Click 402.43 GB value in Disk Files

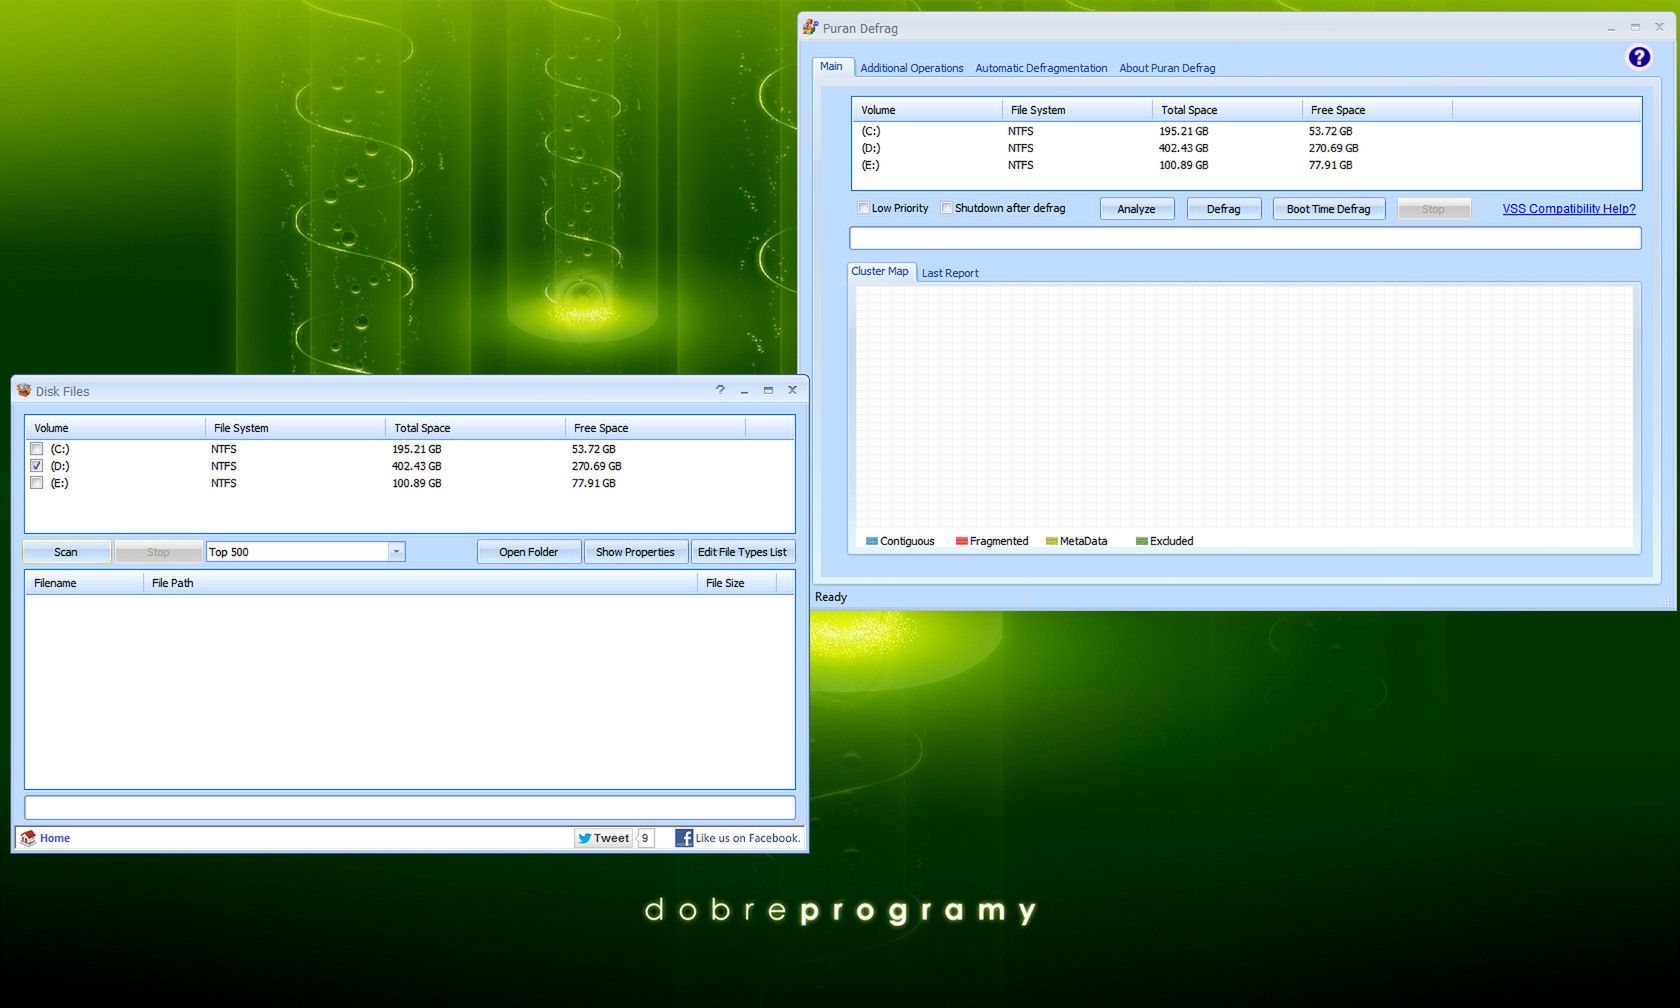(417, 466)
